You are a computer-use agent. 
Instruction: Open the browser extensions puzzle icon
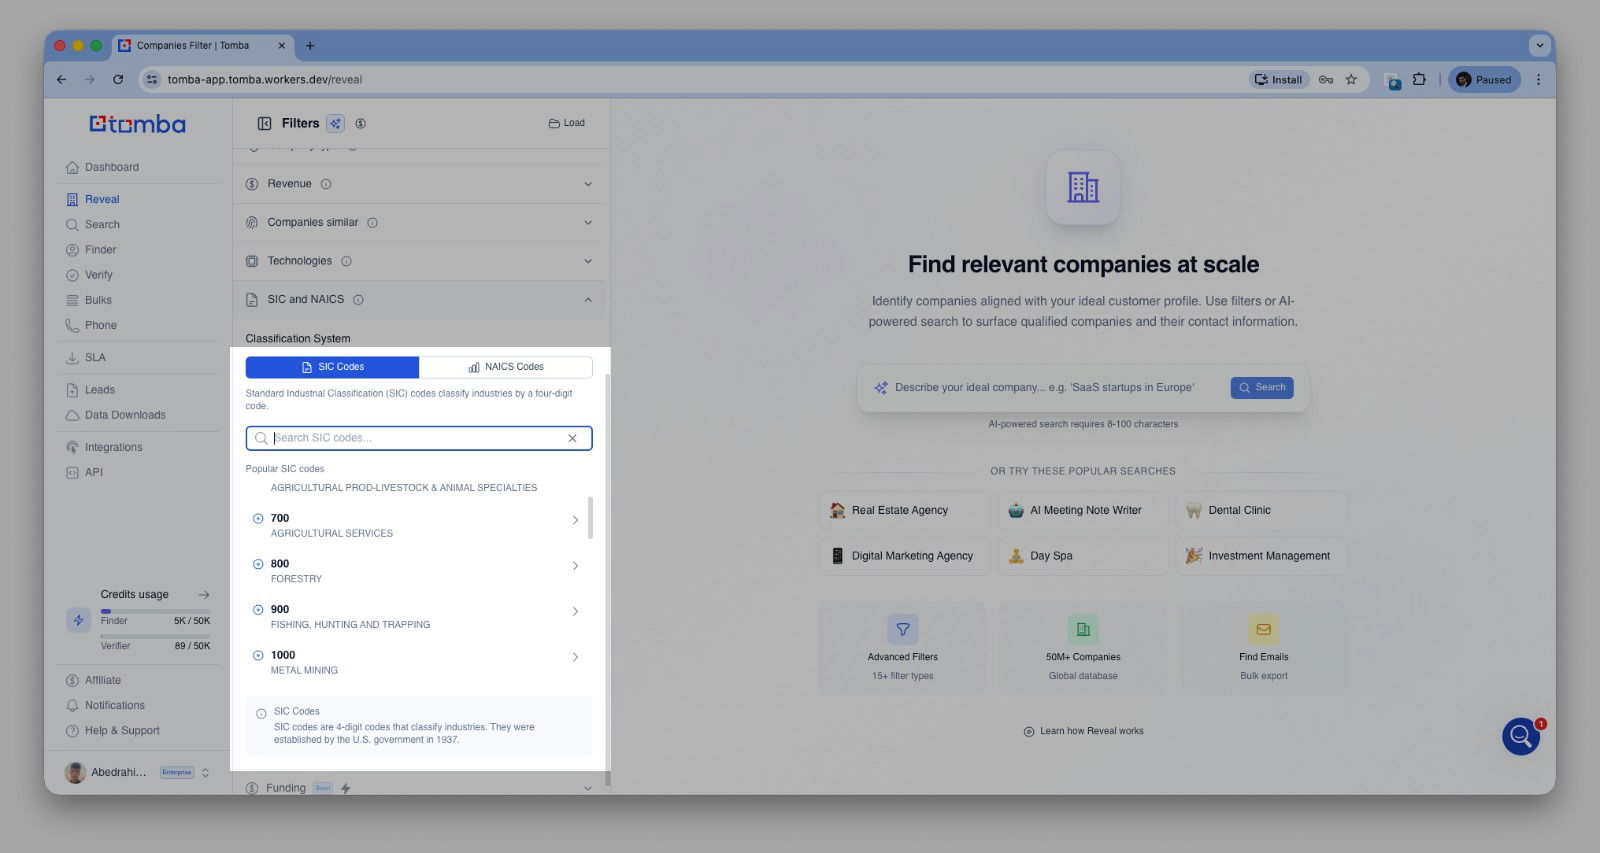[x=1419, y=80]
